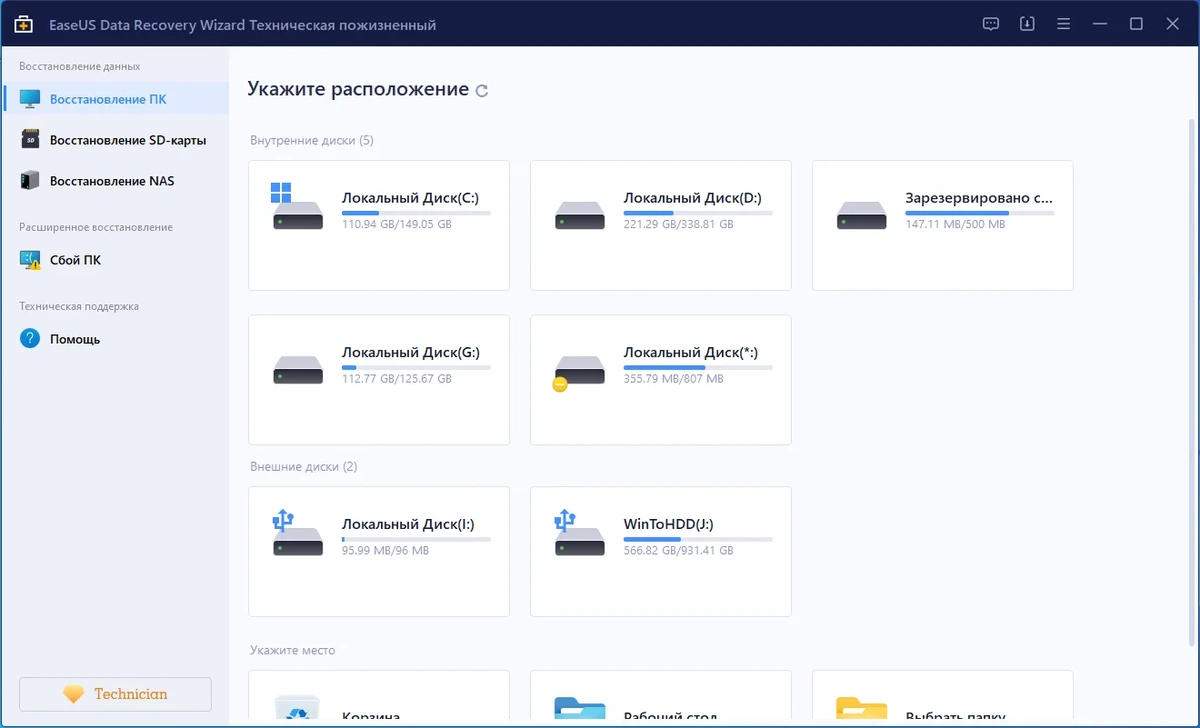Viewport: 1200px width, 728px height.
Task: Click the crashed PC warning icon
Action: [x=30, y=260]
